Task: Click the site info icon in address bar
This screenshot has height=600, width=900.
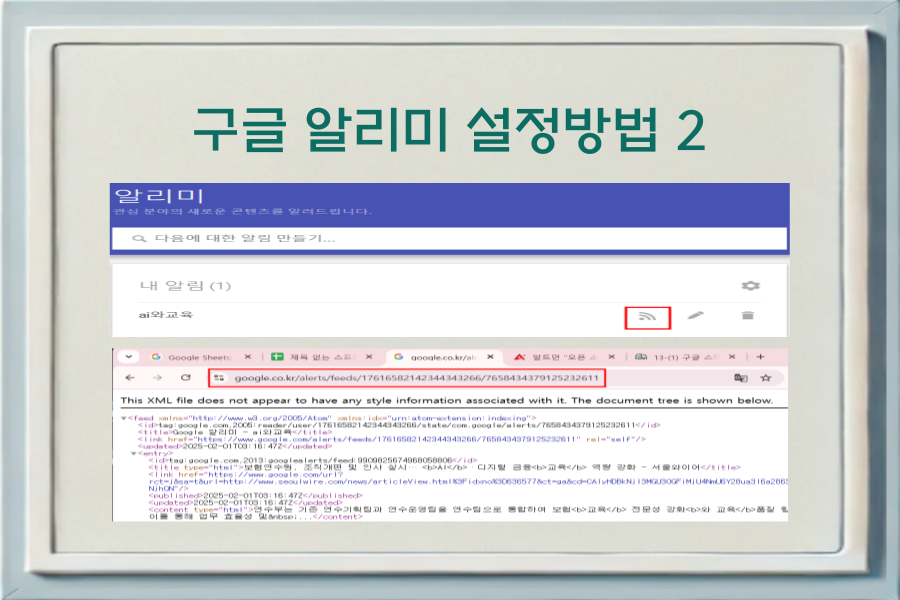Action: click(x=219, y=378)
